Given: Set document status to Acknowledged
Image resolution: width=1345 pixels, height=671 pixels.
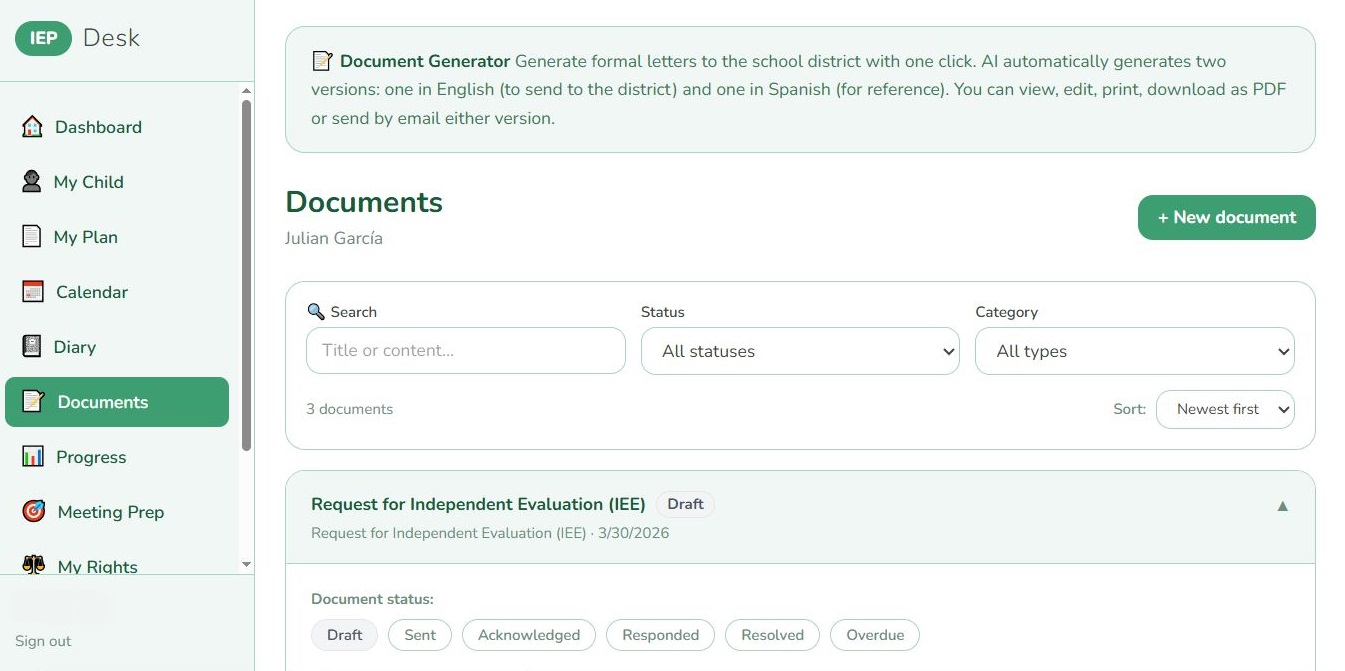Looking at the screenshot, I should tap(528, 635).
